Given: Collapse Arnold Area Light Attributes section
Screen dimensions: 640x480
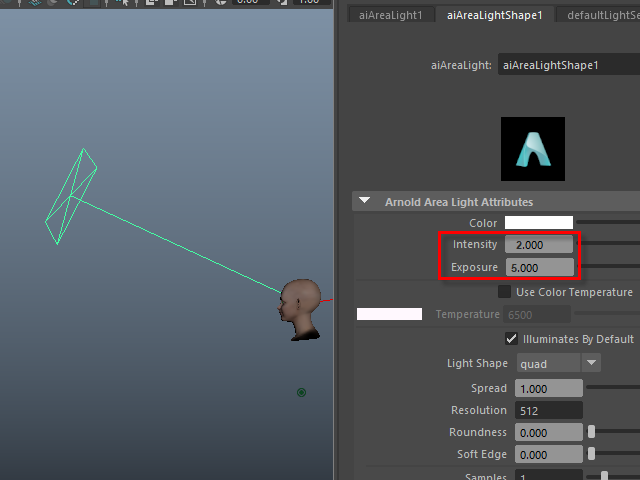Looking at the screenshot, I should [x=366, y=202].
